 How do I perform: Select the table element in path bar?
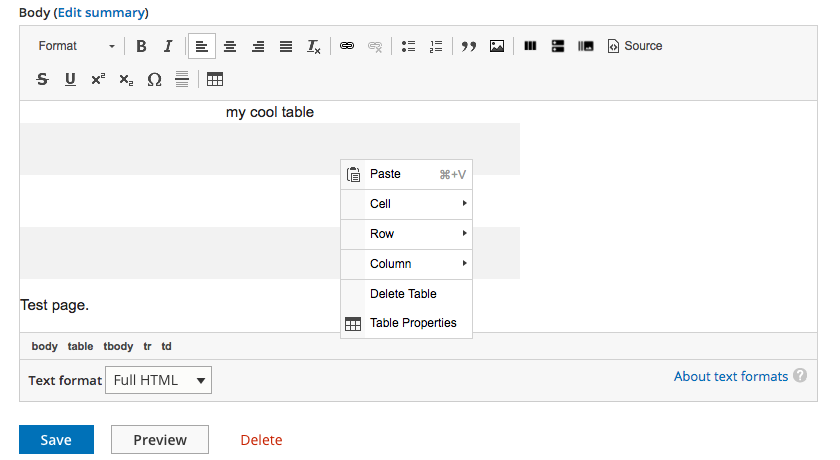tap(80, 346)
